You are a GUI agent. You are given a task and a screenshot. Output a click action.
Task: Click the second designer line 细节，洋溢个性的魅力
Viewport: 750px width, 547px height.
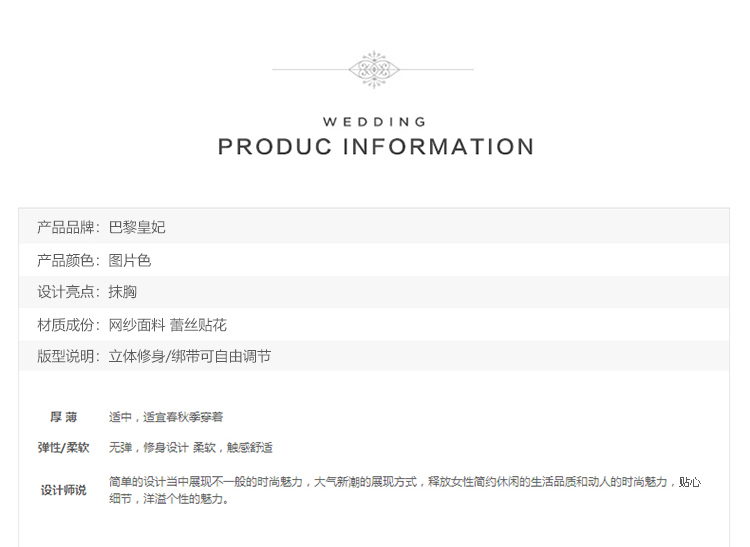coord(169,499)
